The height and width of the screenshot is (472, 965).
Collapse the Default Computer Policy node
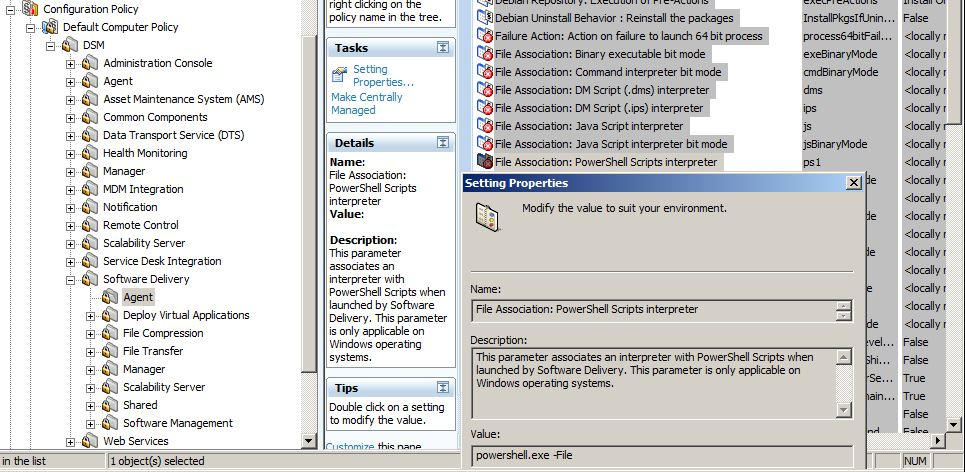pyautogui.click(x=30, y=28)
